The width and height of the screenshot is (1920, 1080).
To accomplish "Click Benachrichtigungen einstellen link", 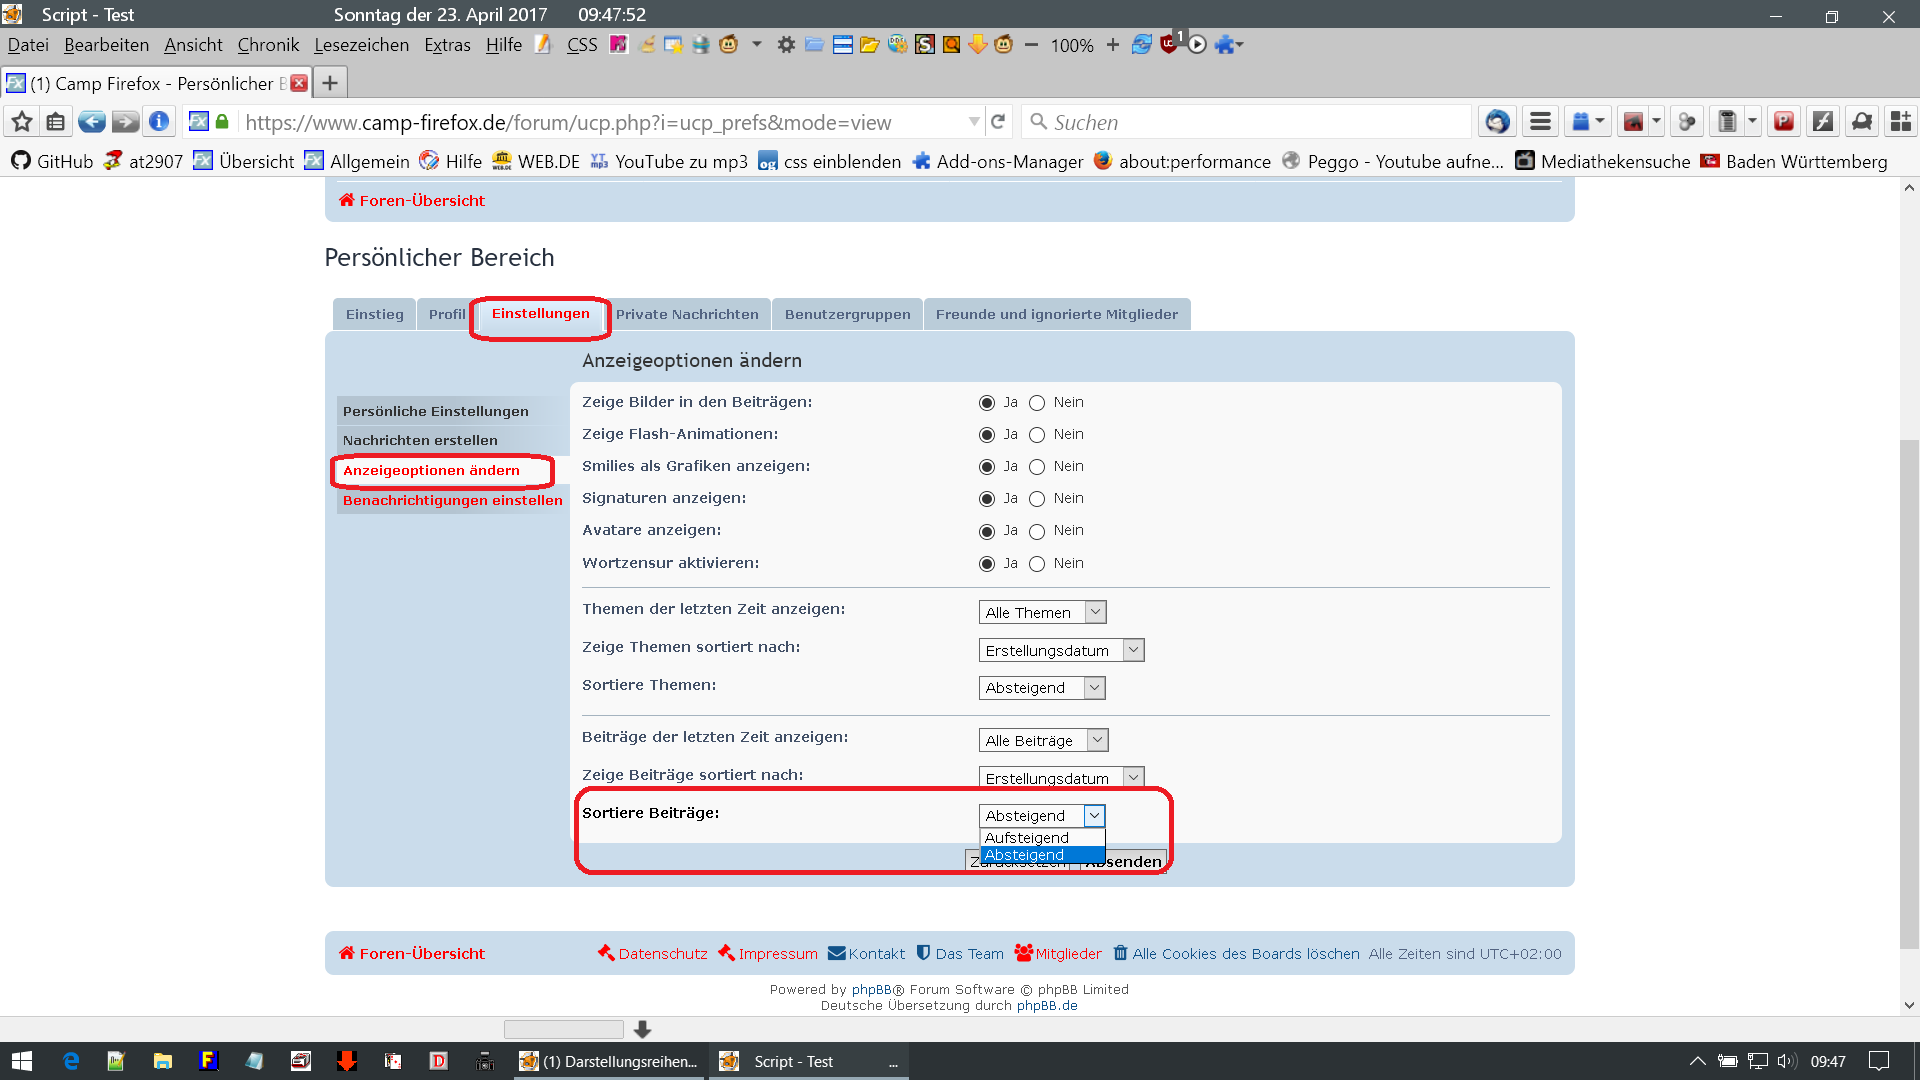I will click(452, 500).
